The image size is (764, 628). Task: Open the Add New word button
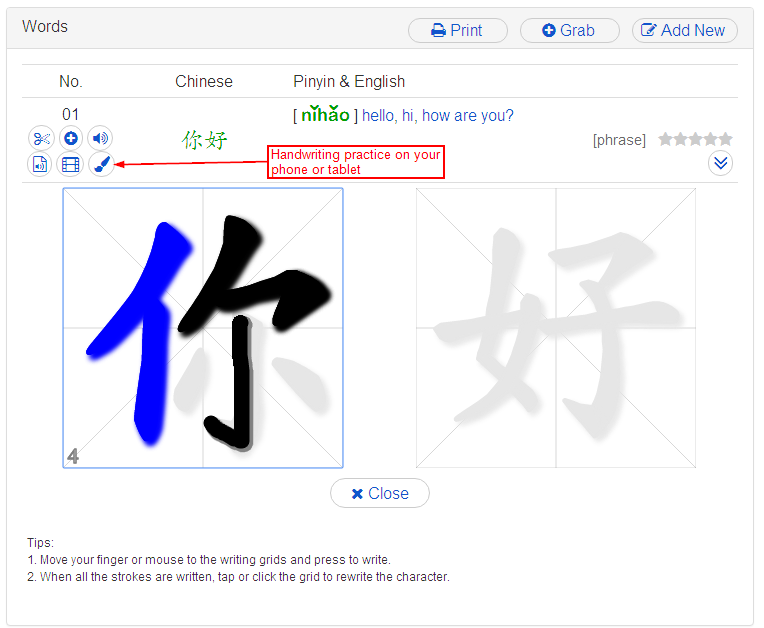click(x=684, y=30)
